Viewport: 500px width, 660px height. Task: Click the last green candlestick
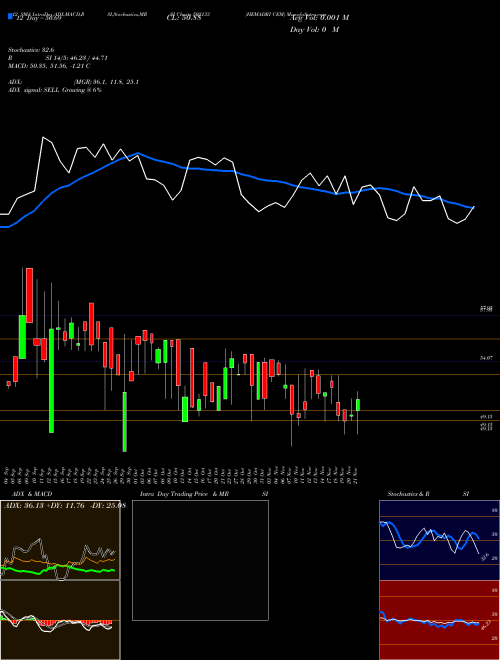358,405
